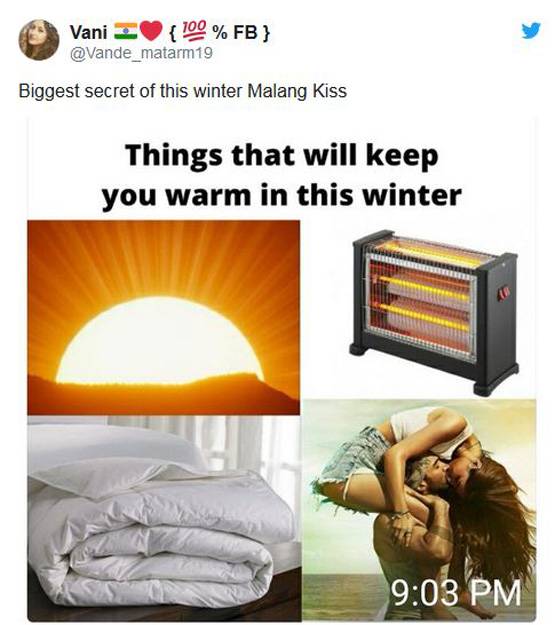The height and width of the screenshot is (625, 555).
Task: Click the words Malang Kiss in tweet
Action: [297, 91]
